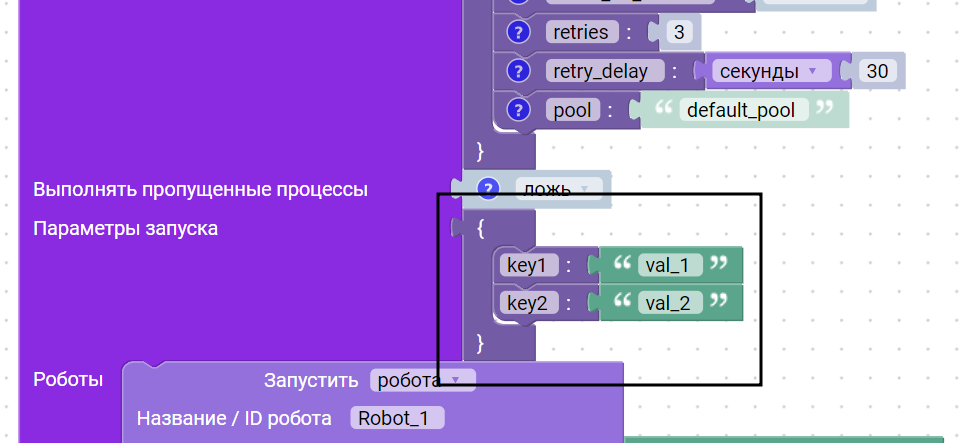
Task: Click help icon before the ложь block
Action: (x=488, y=188)
